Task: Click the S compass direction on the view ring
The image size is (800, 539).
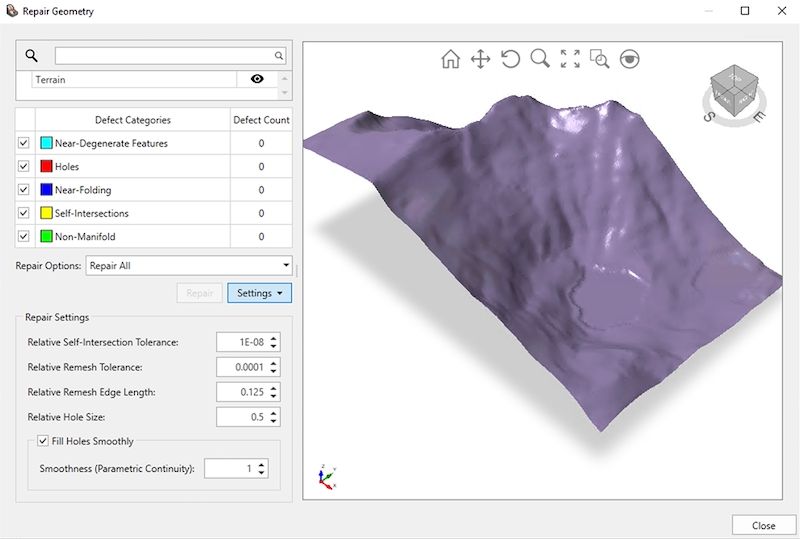Action: 709,117
